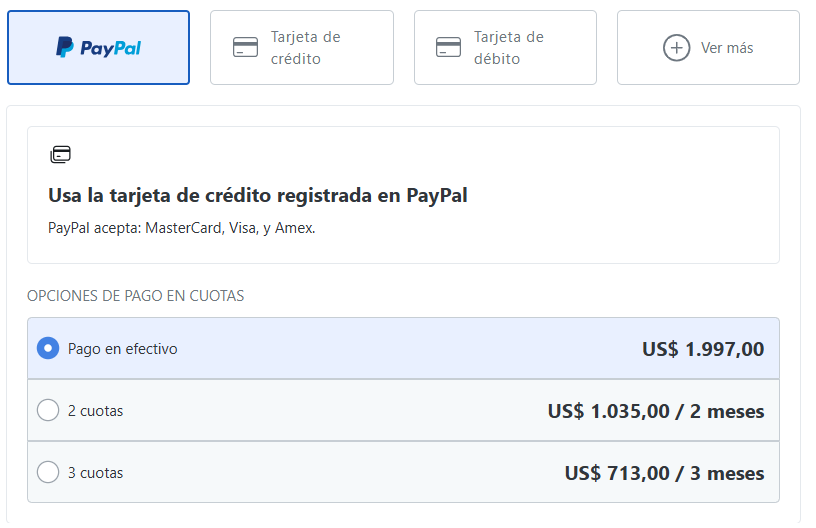The height and width of the screenshot is (528, 816).
Task: Click the 2 cuotas option label
Action: tap(95, 410)
